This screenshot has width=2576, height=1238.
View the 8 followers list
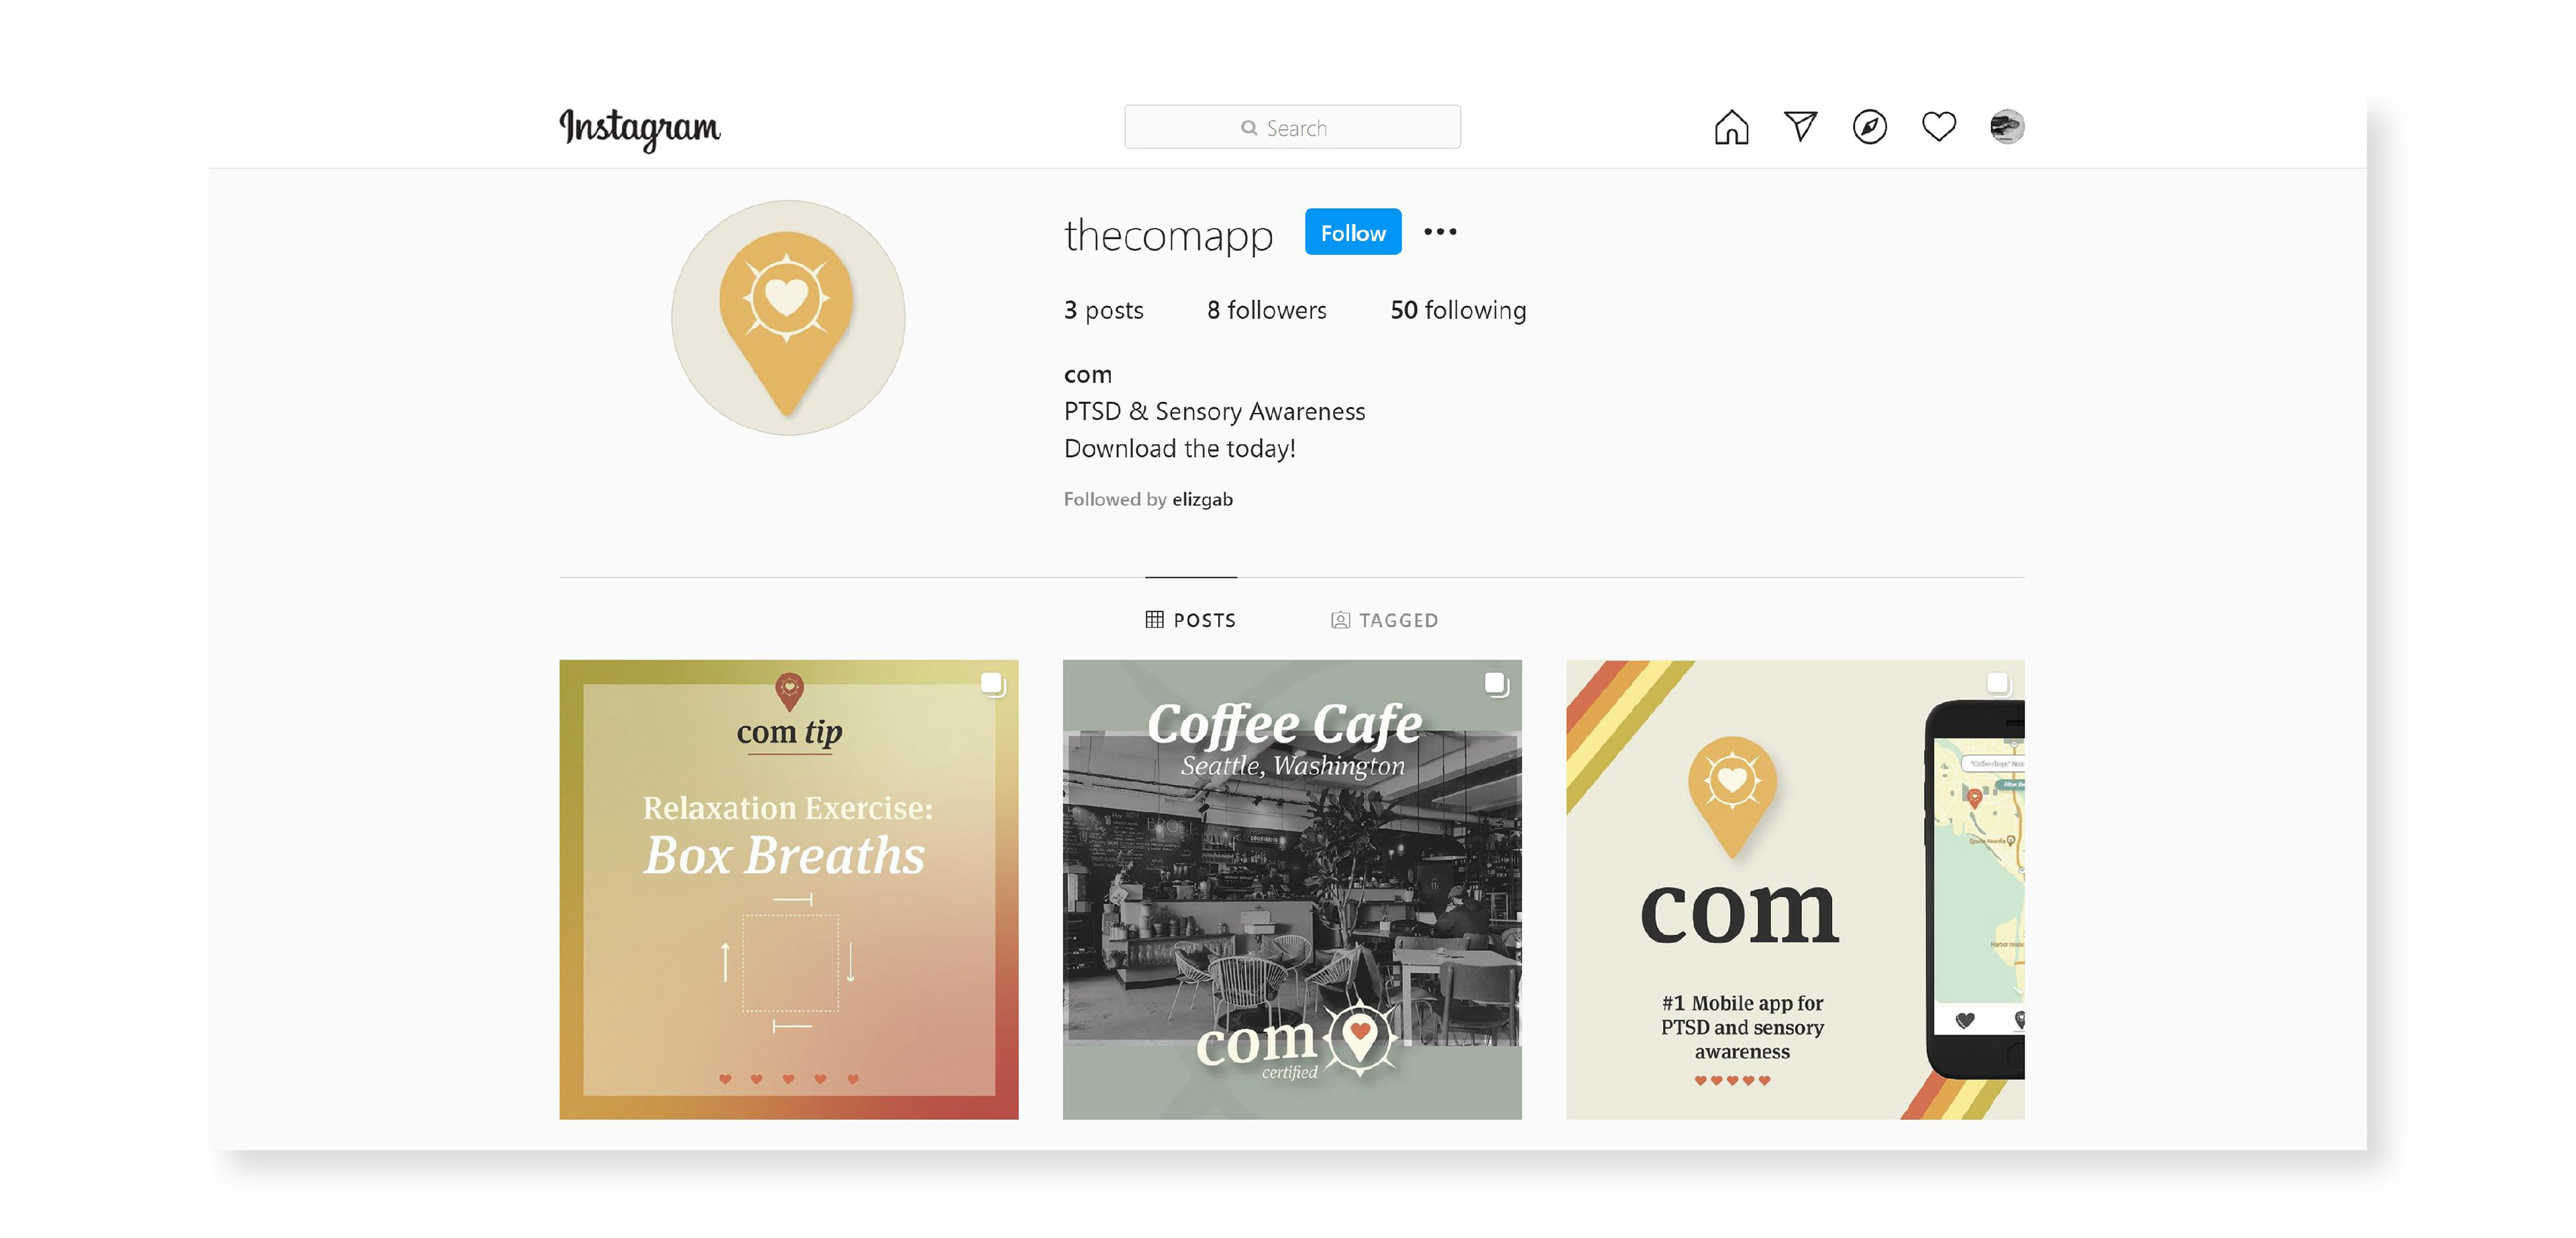tap(1266, 310)
